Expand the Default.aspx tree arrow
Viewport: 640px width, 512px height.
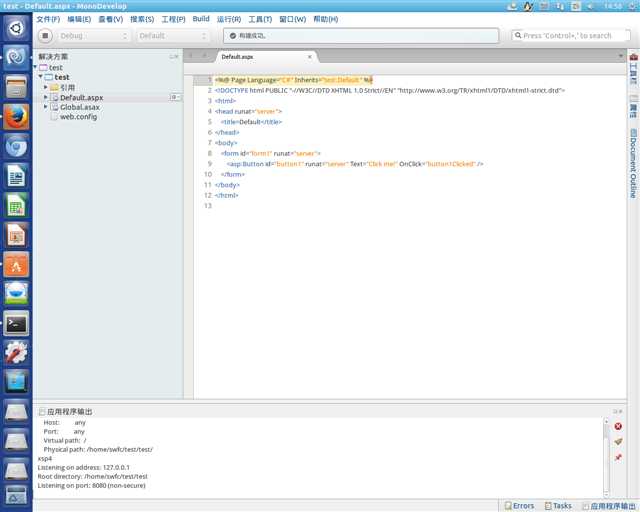pos(46,97)
